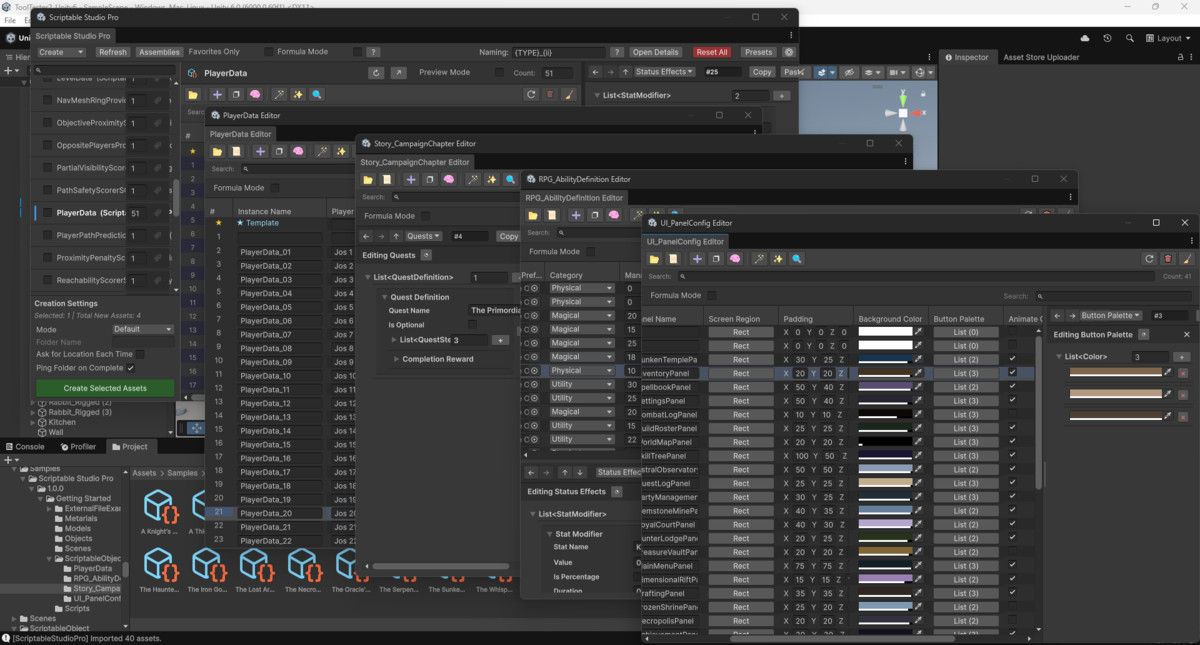Image resolution: width=1200 pixels, height=645 pixels.
Task: Click the magic wand icon in UI_PanelConfig editor
Action: point(759,258)
